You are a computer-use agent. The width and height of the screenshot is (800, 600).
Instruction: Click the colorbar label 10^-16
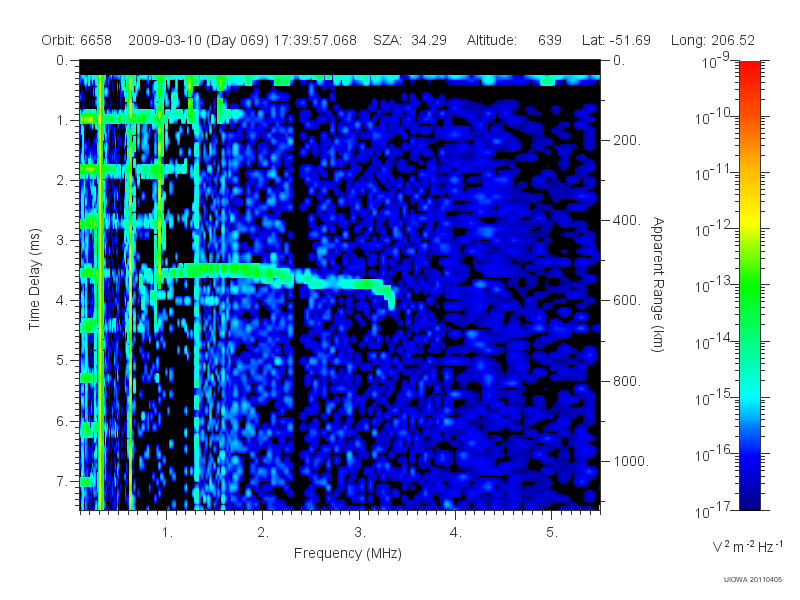point(713,454)
